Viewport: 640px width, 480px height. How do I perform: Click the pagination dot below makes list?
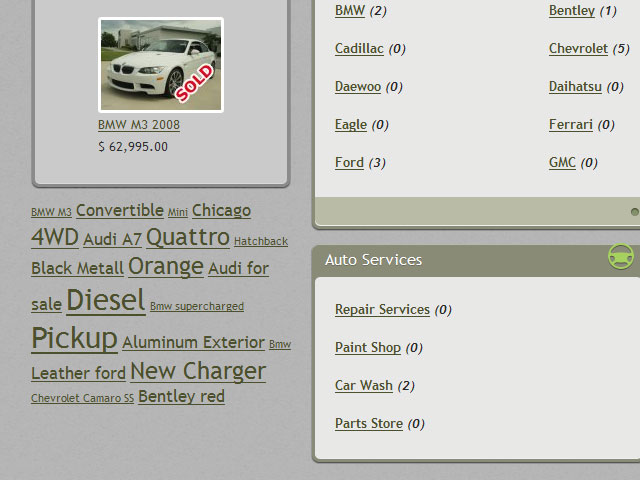[635, 212]
